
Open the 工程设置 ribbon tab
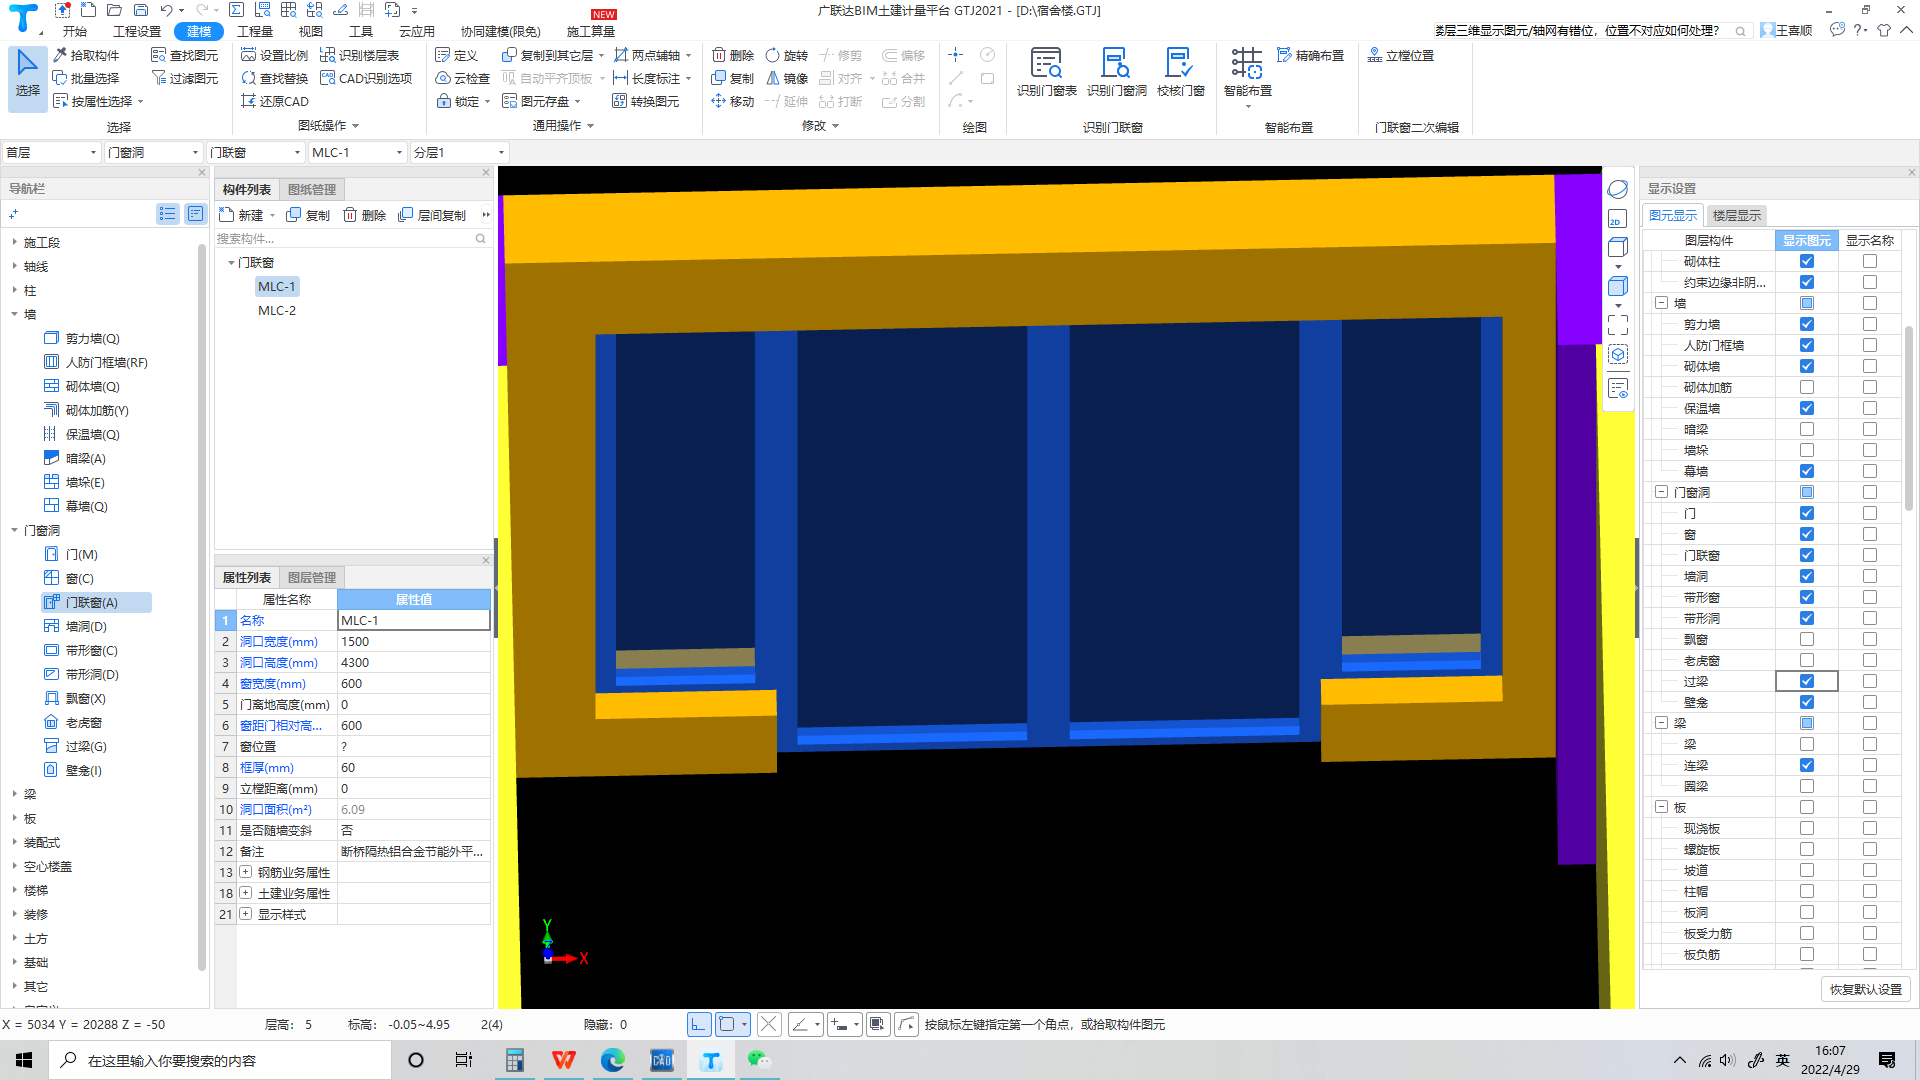[x=137, y=31]
